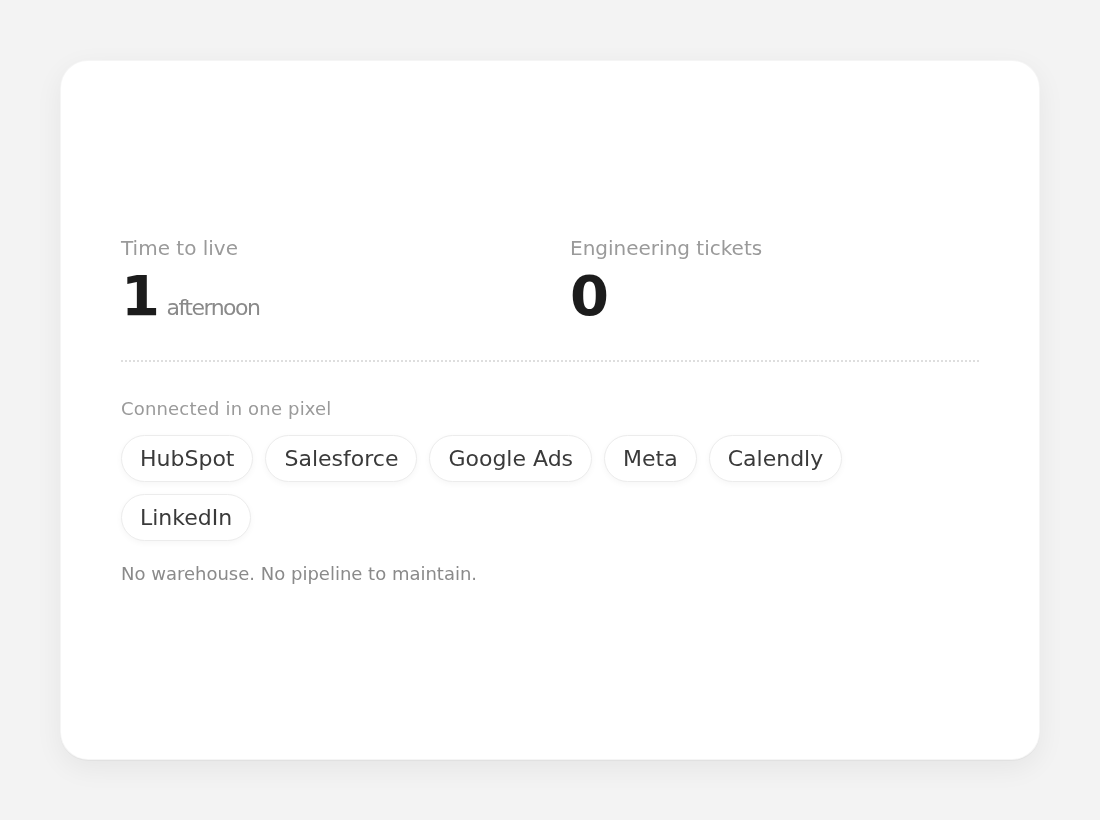Click the "No pipeline to maintain." sentence
This screenshot has height=820, width=1100.
[x=368, y=574]
